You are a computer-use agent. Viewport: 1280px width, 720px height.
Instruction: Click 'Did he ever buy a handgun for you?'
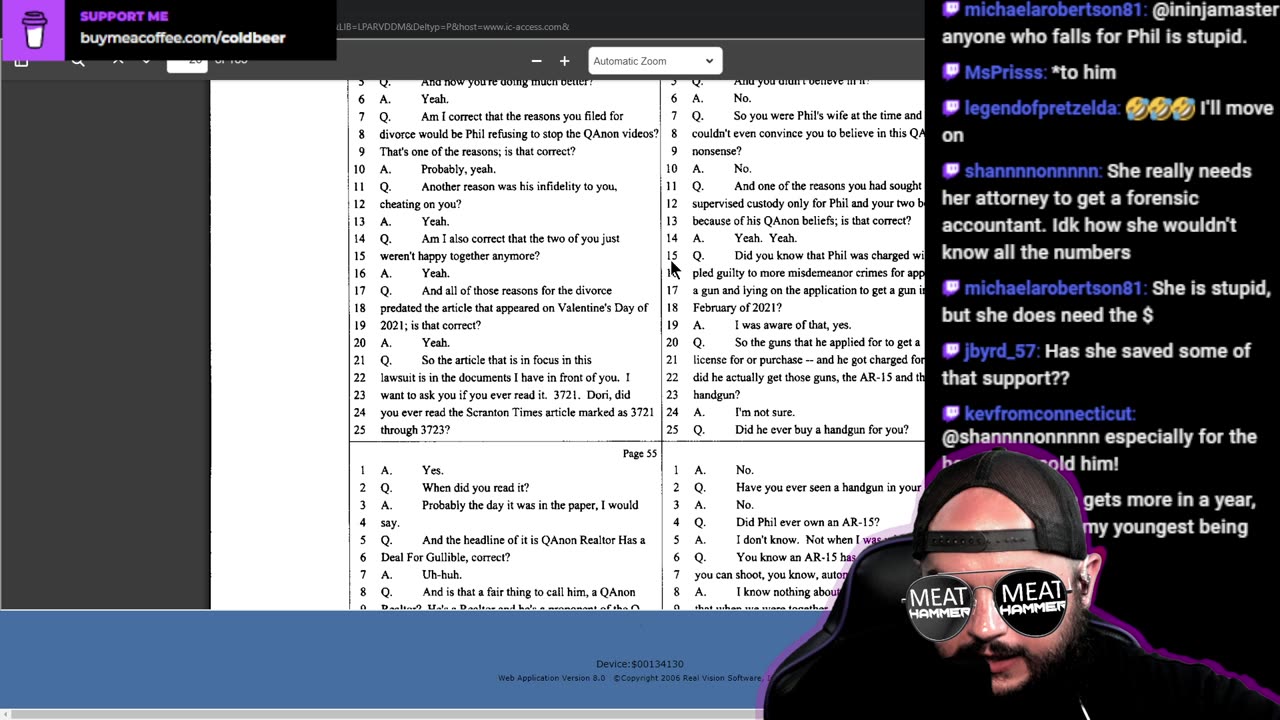822,430
